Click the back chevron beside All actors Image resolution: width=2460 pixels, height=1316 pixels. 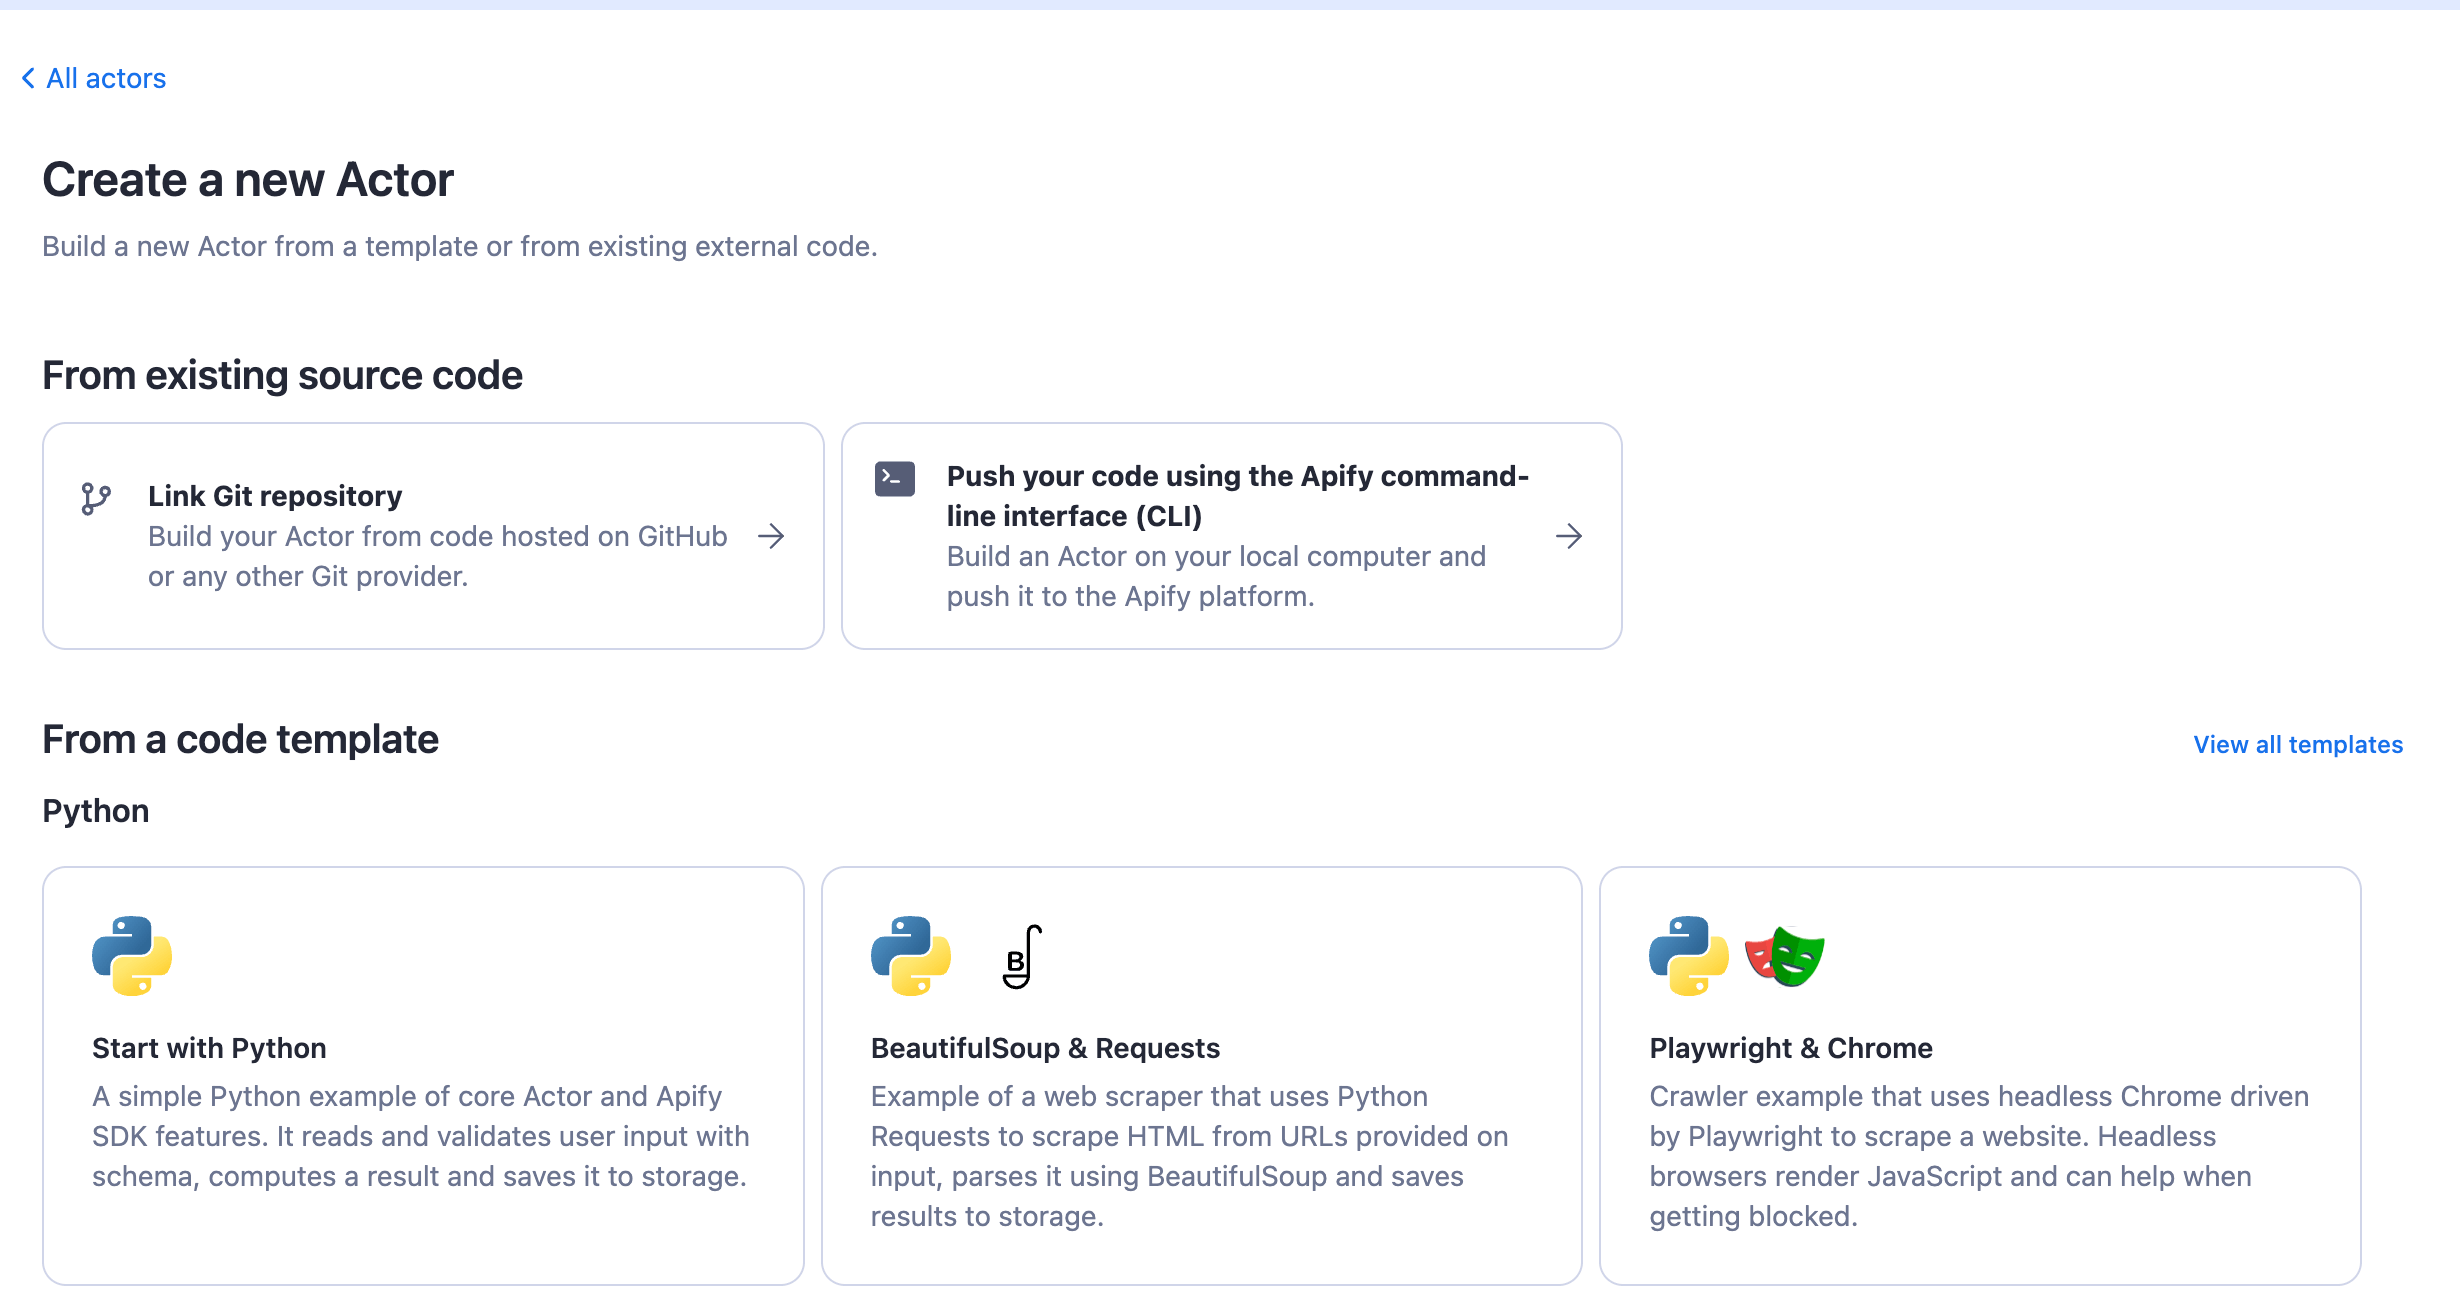pyautogui.click(x=28, y=78)
